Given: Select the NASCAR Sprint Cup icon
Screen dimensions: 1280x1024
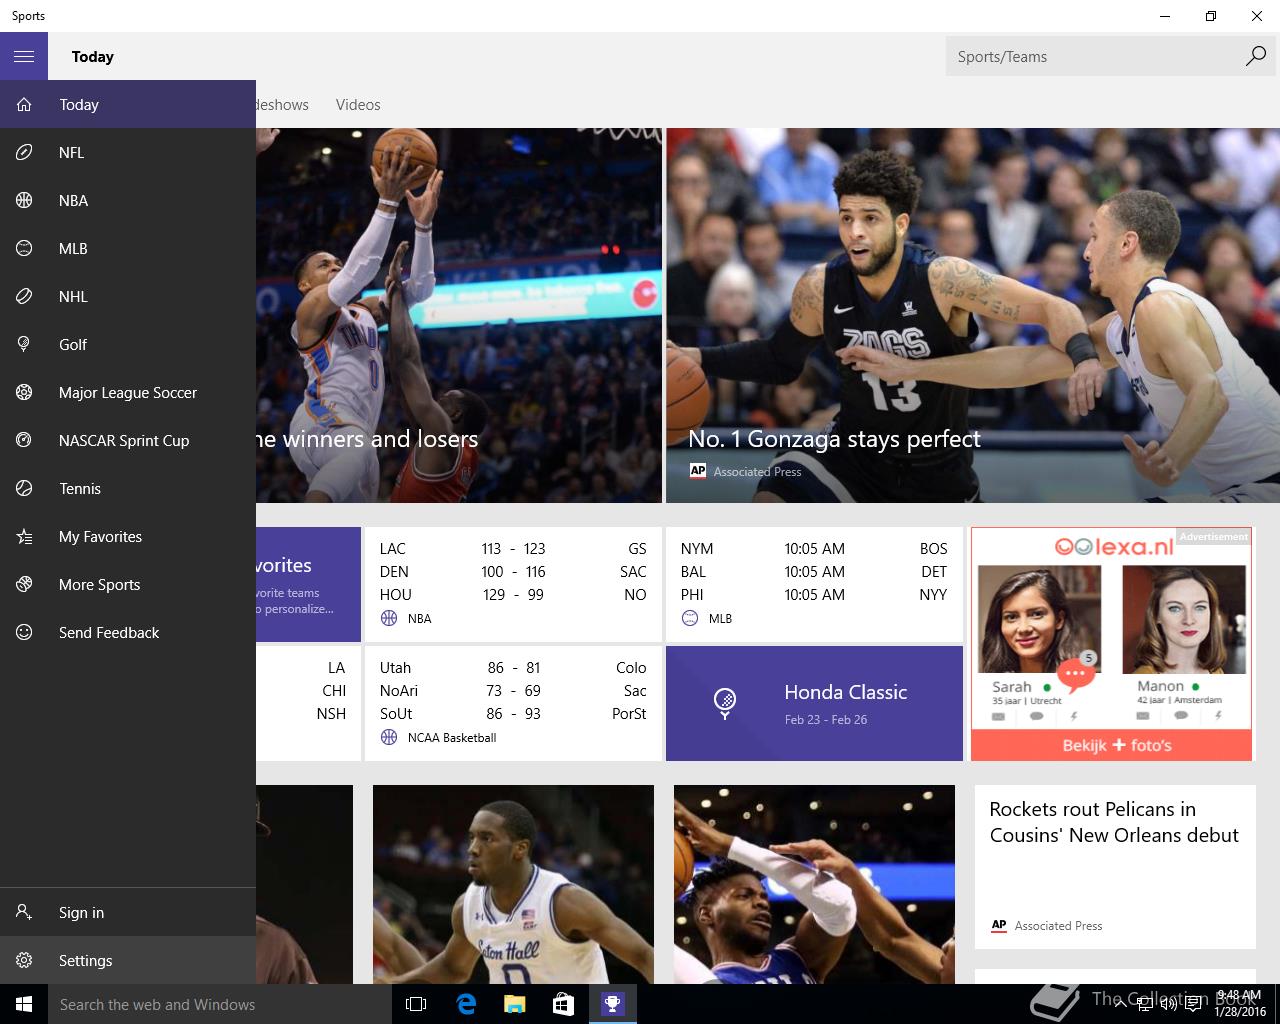Looking at the screenshot, I should pos(24,440).
